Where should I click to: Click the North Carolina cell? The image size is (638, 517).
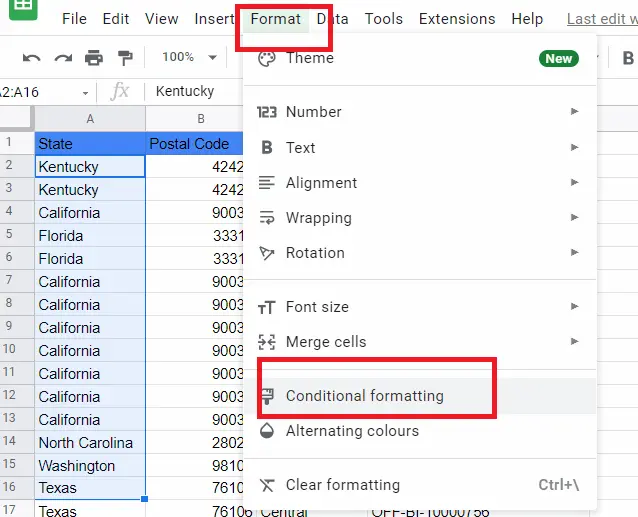(90, 443)
